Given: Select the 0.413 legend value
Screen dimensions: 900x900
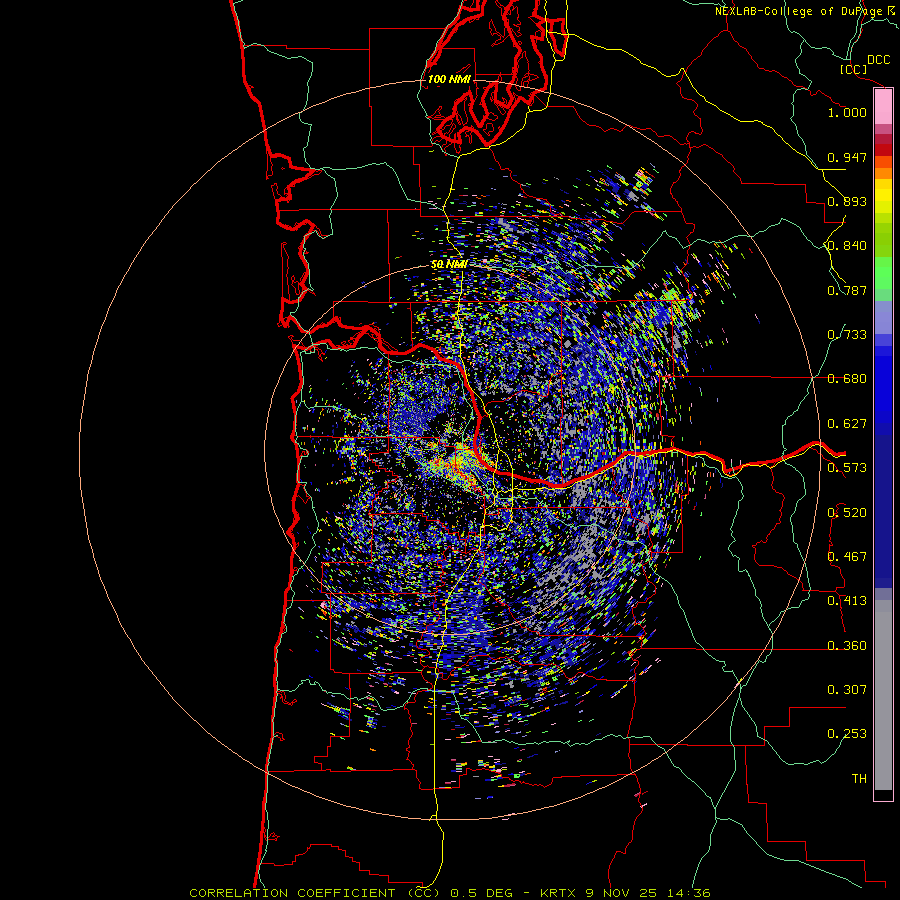Looking at the screenshot, I should click(x=847, y=601).
